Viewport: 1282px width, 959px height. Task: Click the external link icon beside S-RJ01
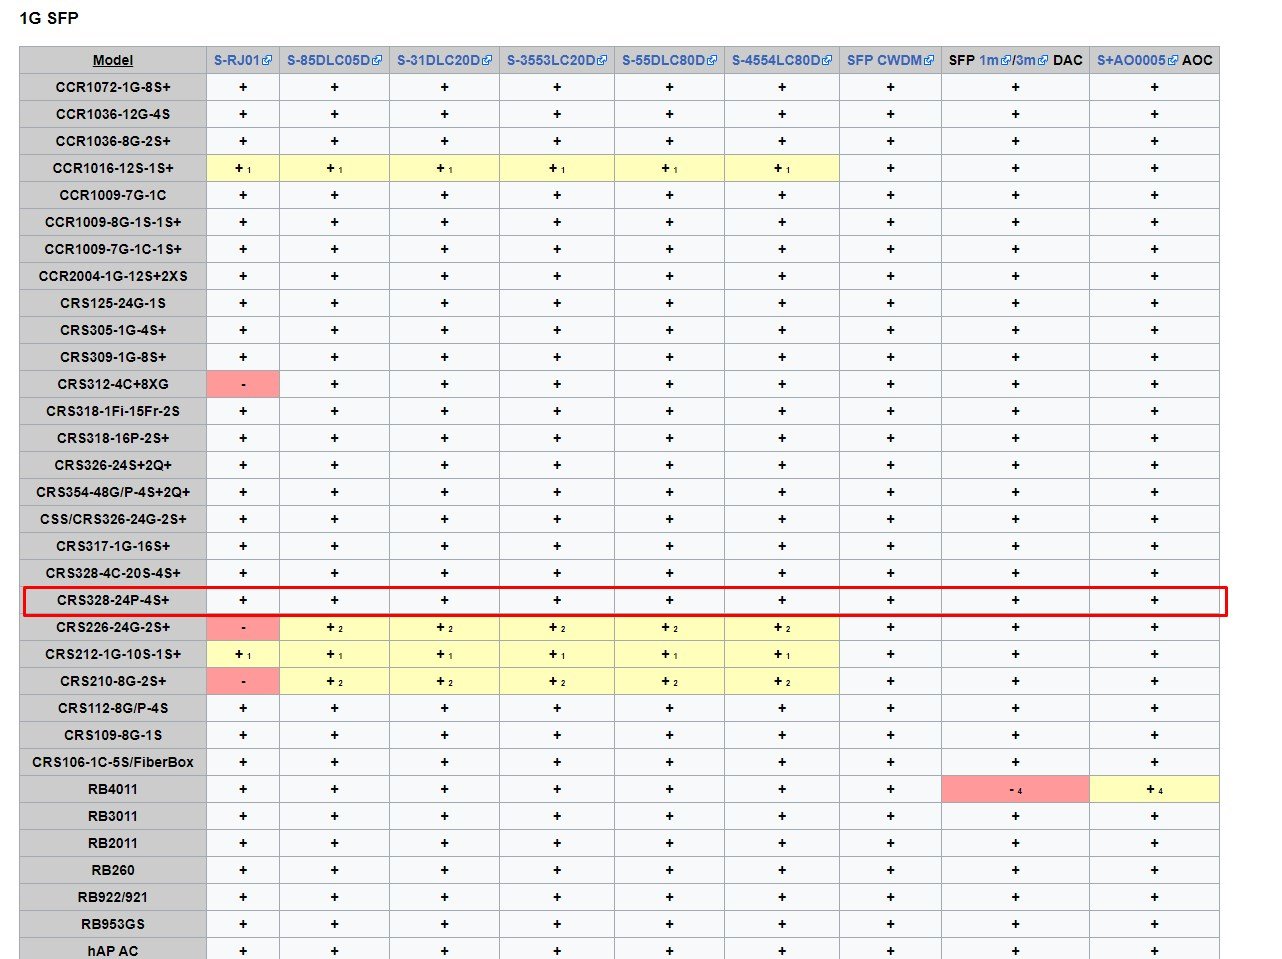(x=267, y=60)
